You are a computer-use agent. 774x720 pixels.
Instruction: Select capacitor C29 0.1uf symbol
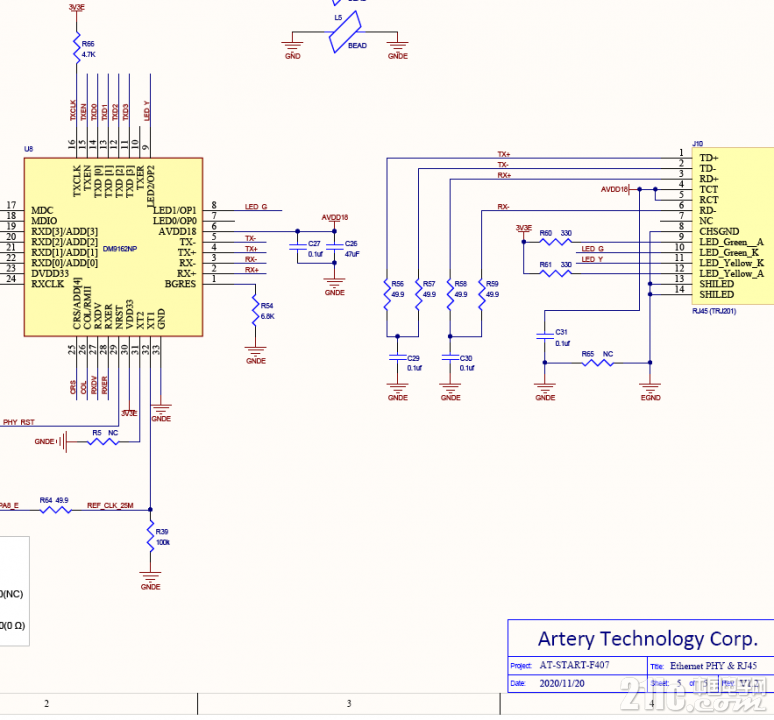(x=397, y=358)
